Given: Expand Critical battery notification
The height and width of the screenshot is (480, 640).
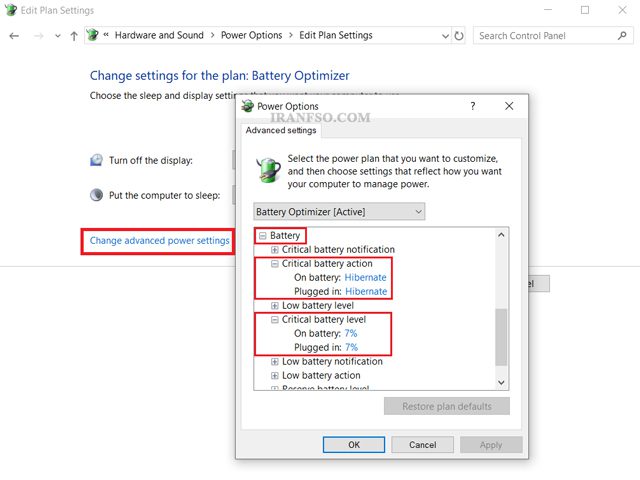Looking at the screenshot, I should [x=275, y=249].
